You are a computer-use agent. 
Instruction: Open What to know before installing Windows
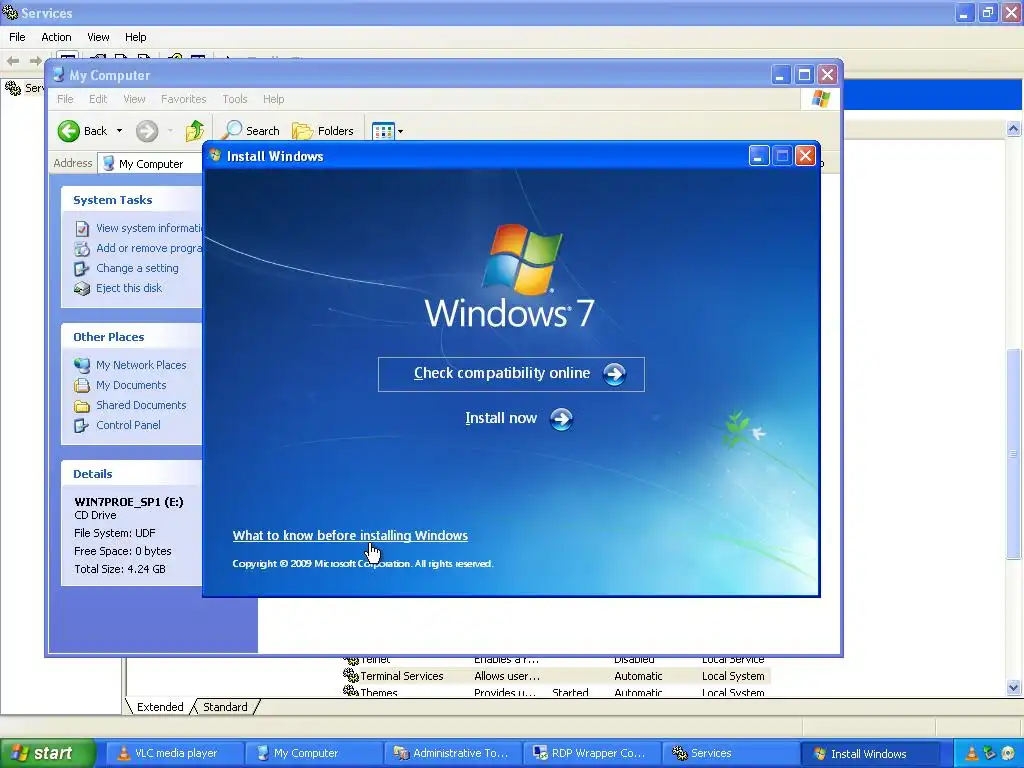(x=350, y=536)
